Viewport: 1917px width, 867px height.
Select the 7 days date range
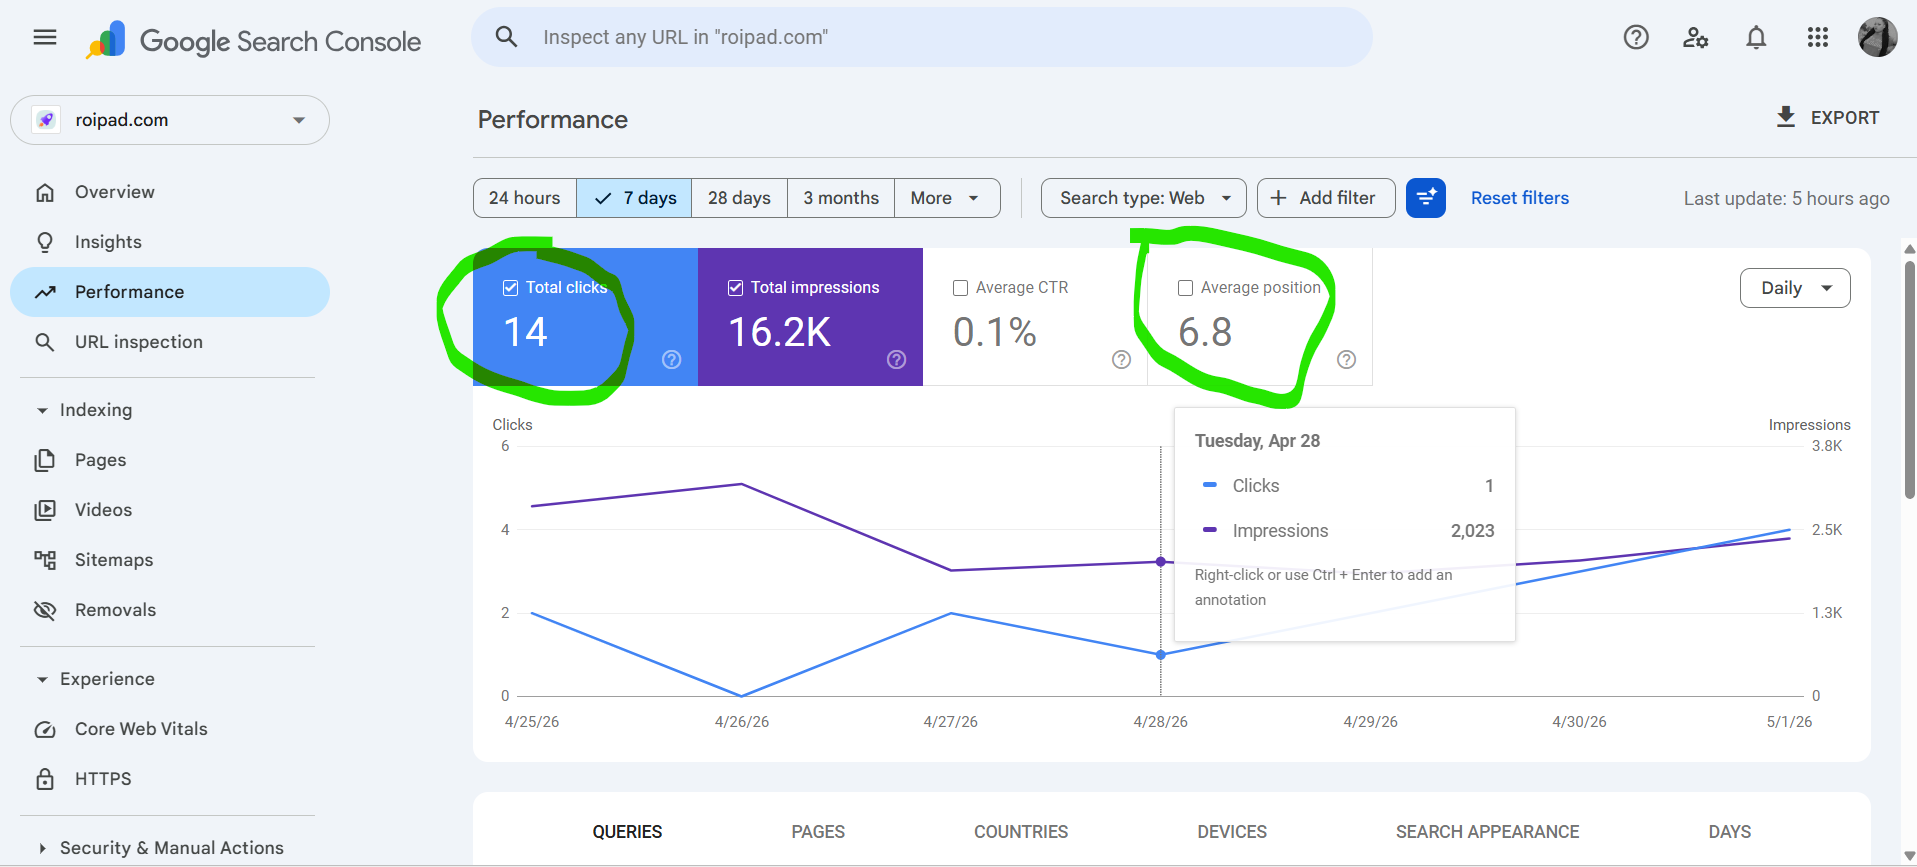[x=635, y=198]
